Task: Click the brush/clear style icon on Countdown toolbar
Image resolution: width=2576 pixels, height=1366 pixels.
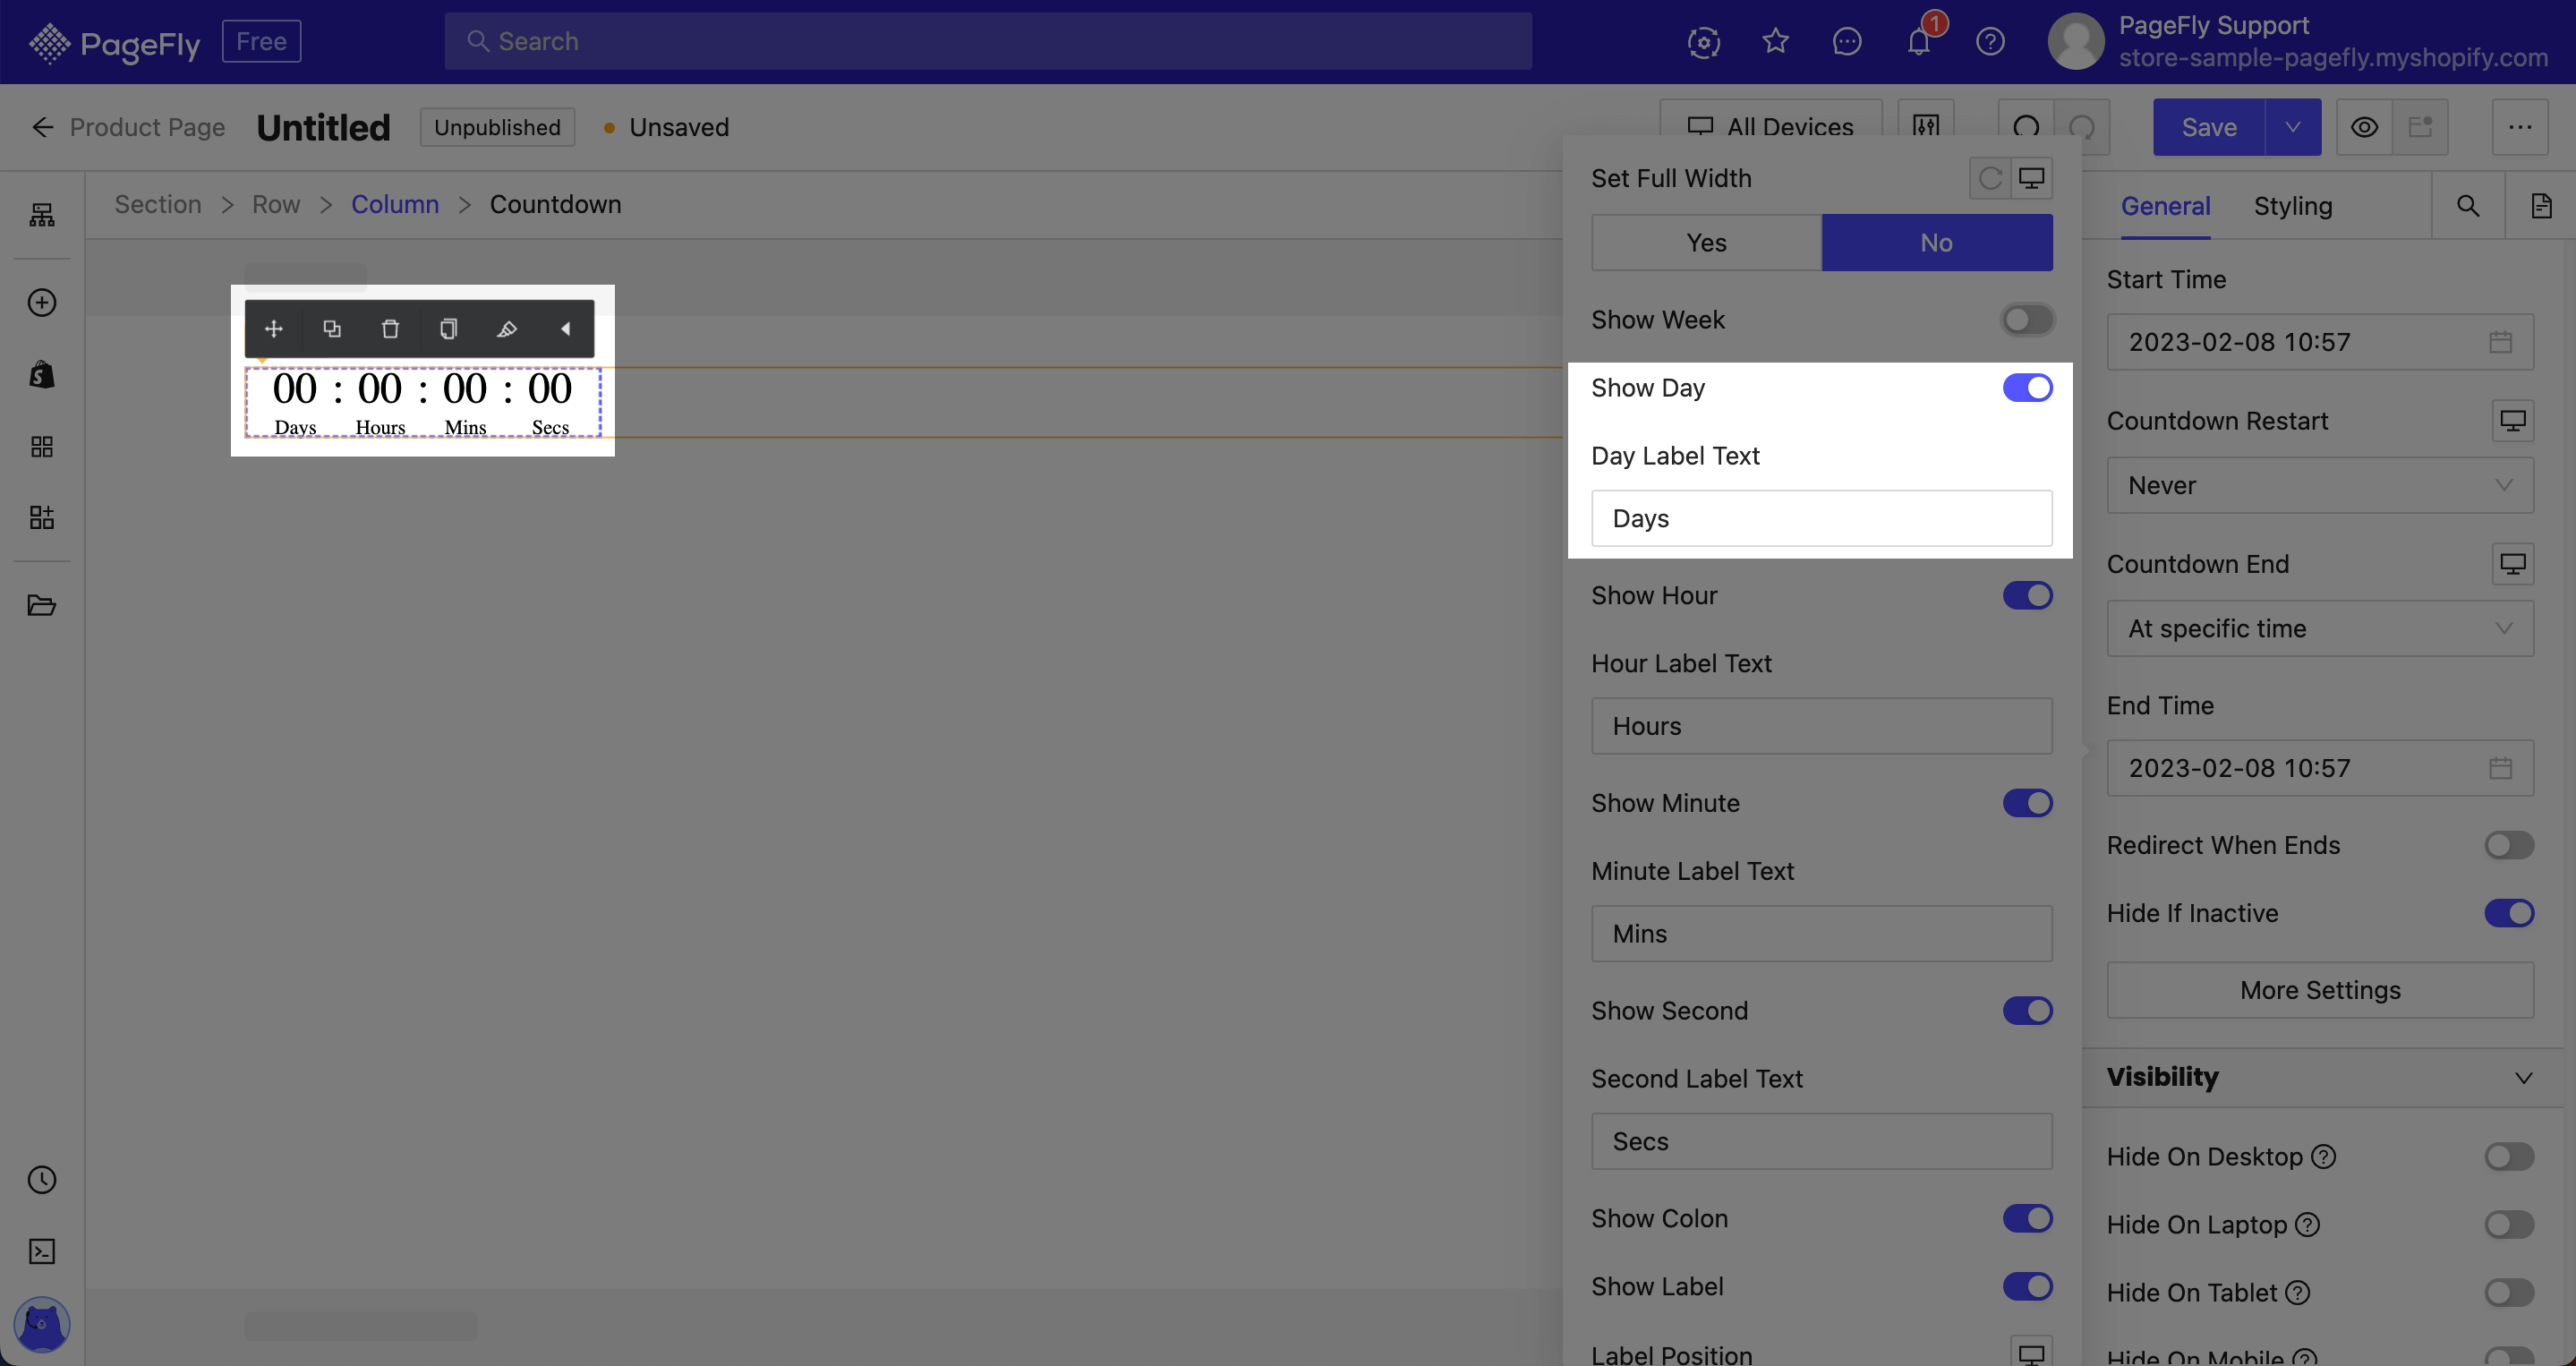Action: point(507,329)
